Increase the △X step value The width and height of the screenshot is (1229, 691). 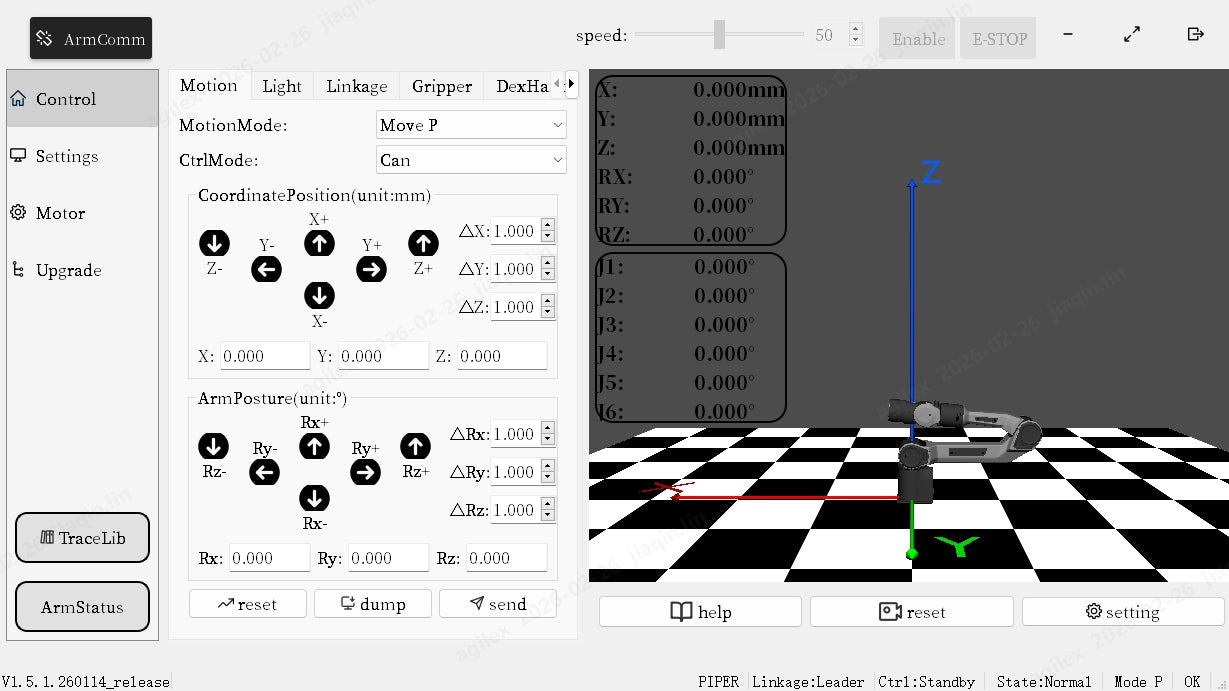[548, 226]
